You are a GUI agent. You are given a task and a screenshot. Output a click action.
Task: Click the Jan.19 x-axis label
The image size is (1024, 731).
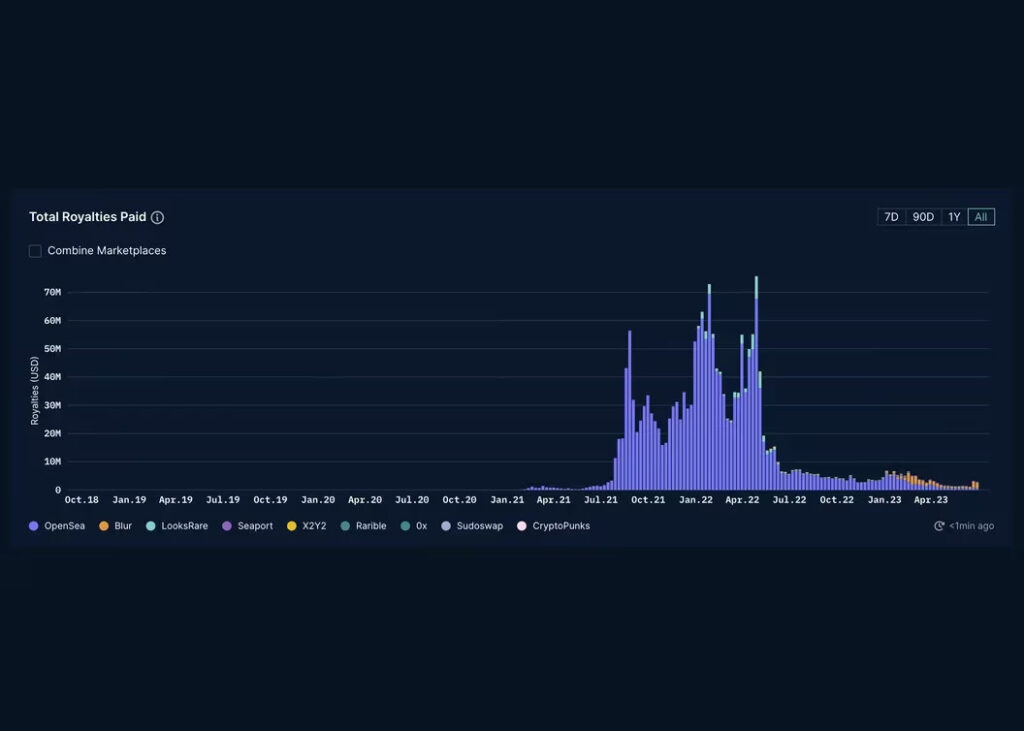click(x=129, y=500)
